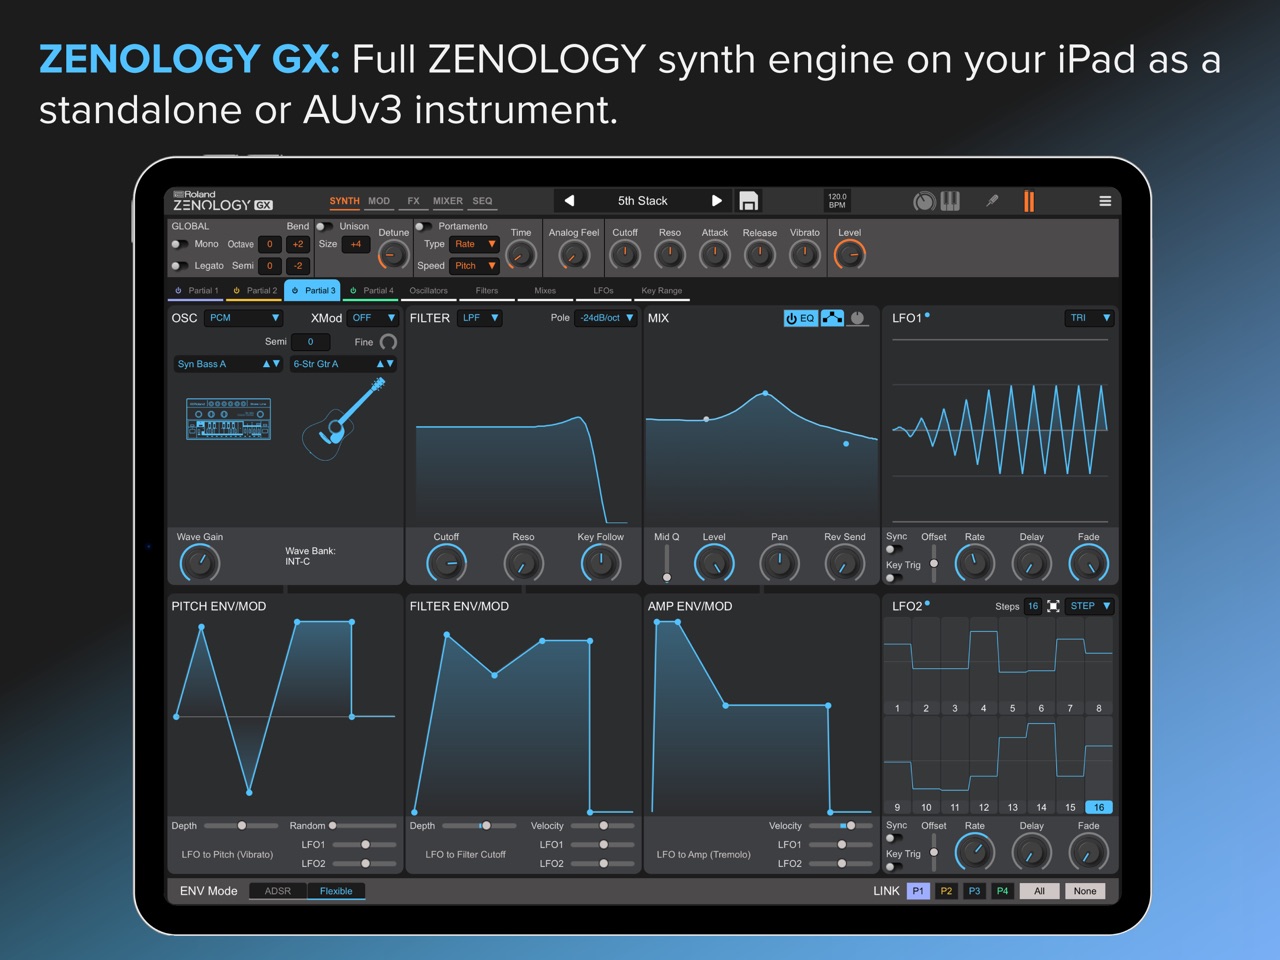This screenshot has width=1280, height=960.
Task: Open LFO2 waveform STEP dropdown
Action: click(1090, 606)
